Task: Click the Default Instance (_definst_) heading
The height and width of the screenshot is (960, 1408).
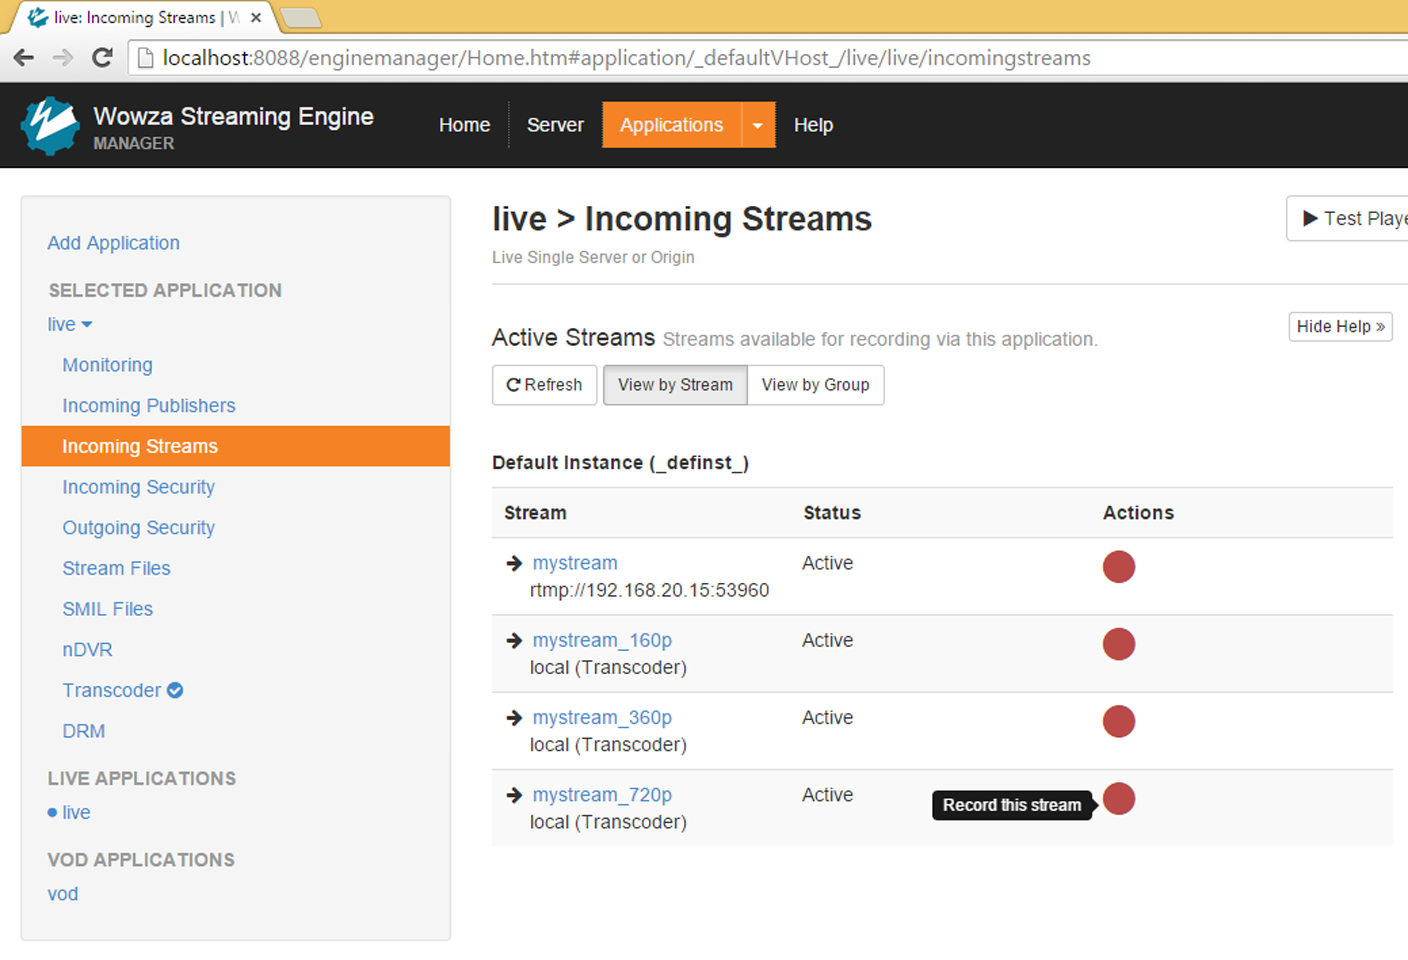Action: point(620,463)
